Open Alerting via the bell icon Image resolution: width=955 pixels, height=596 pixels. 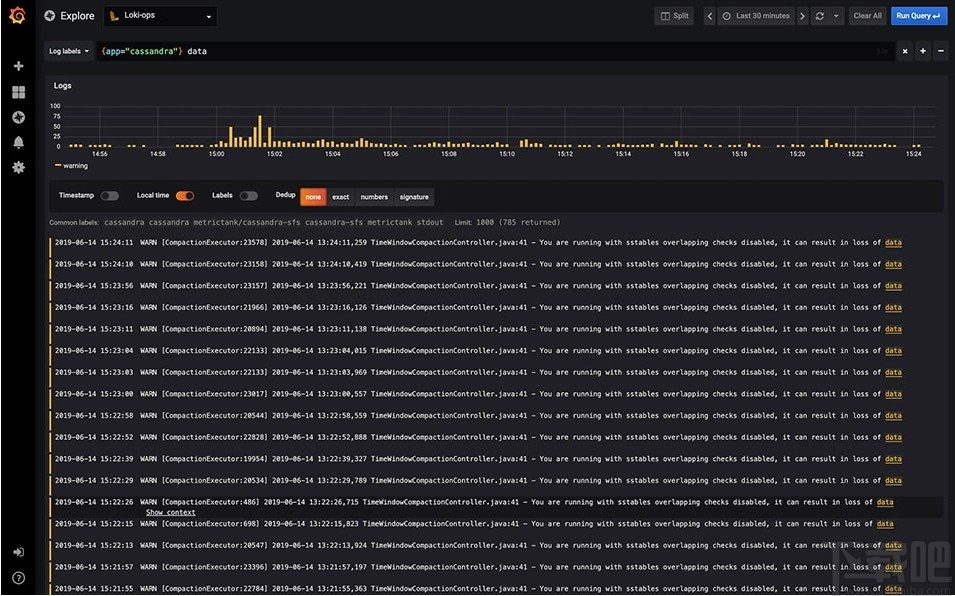click(x=18, y=141)
